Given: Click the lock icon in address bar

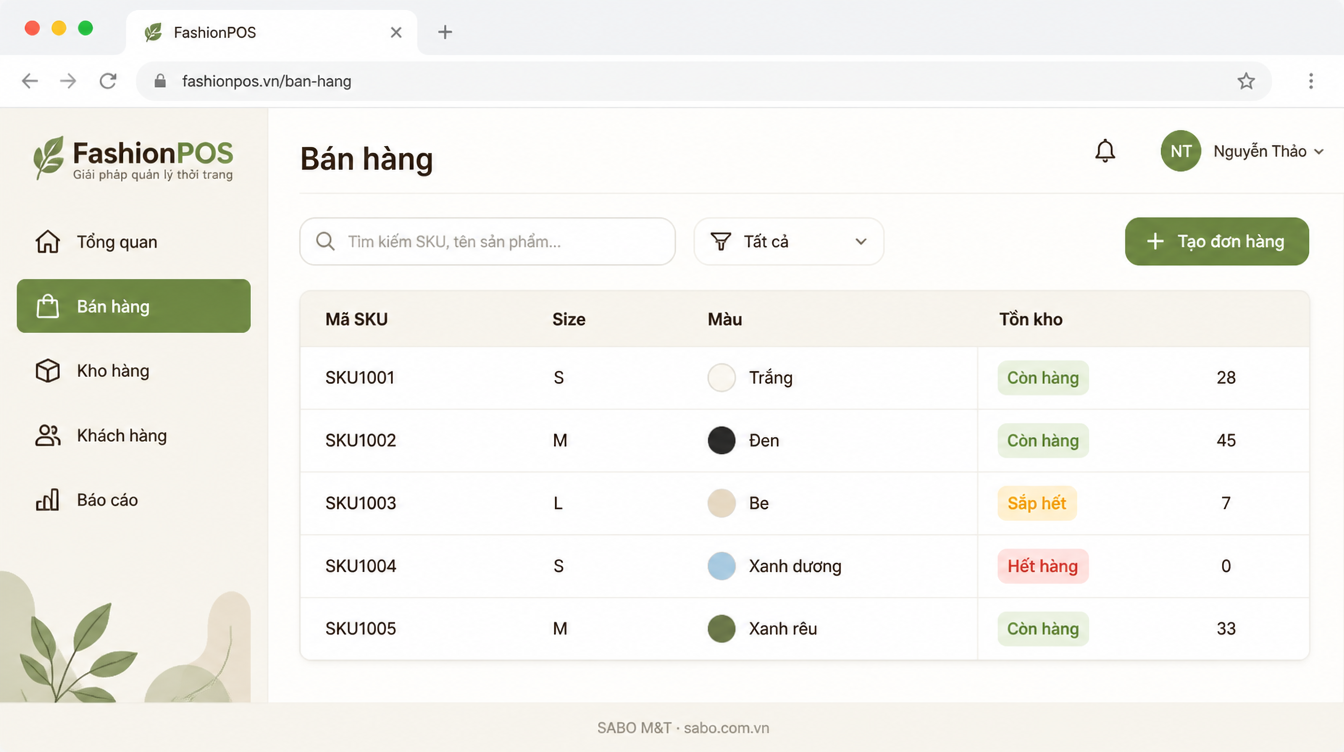Looking at the screenshot, I should coord(159,81).
